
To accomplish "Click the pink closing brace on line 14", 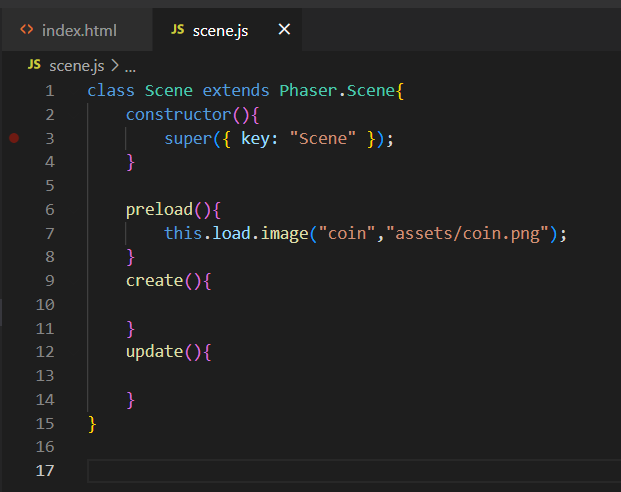I will tap(131, 400).
